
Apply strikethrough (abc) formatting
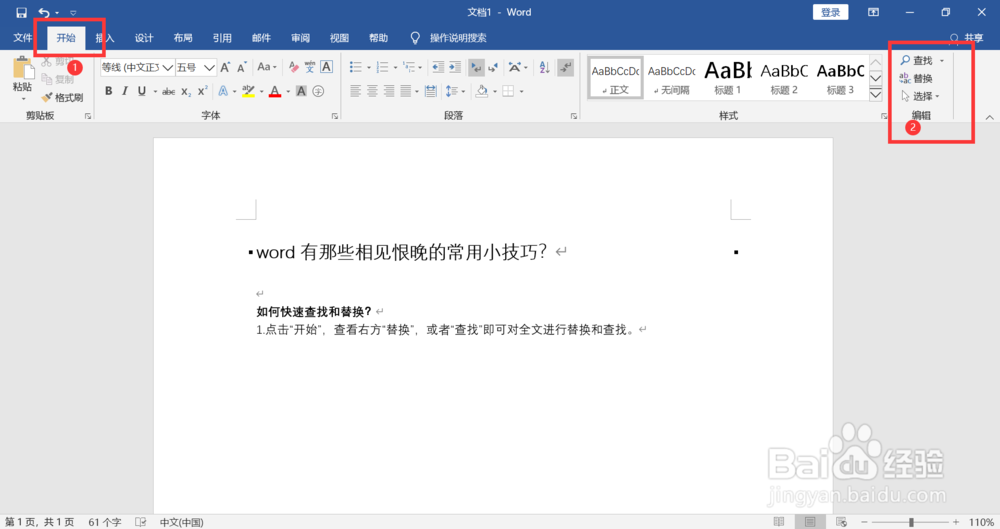coord(168,91)
